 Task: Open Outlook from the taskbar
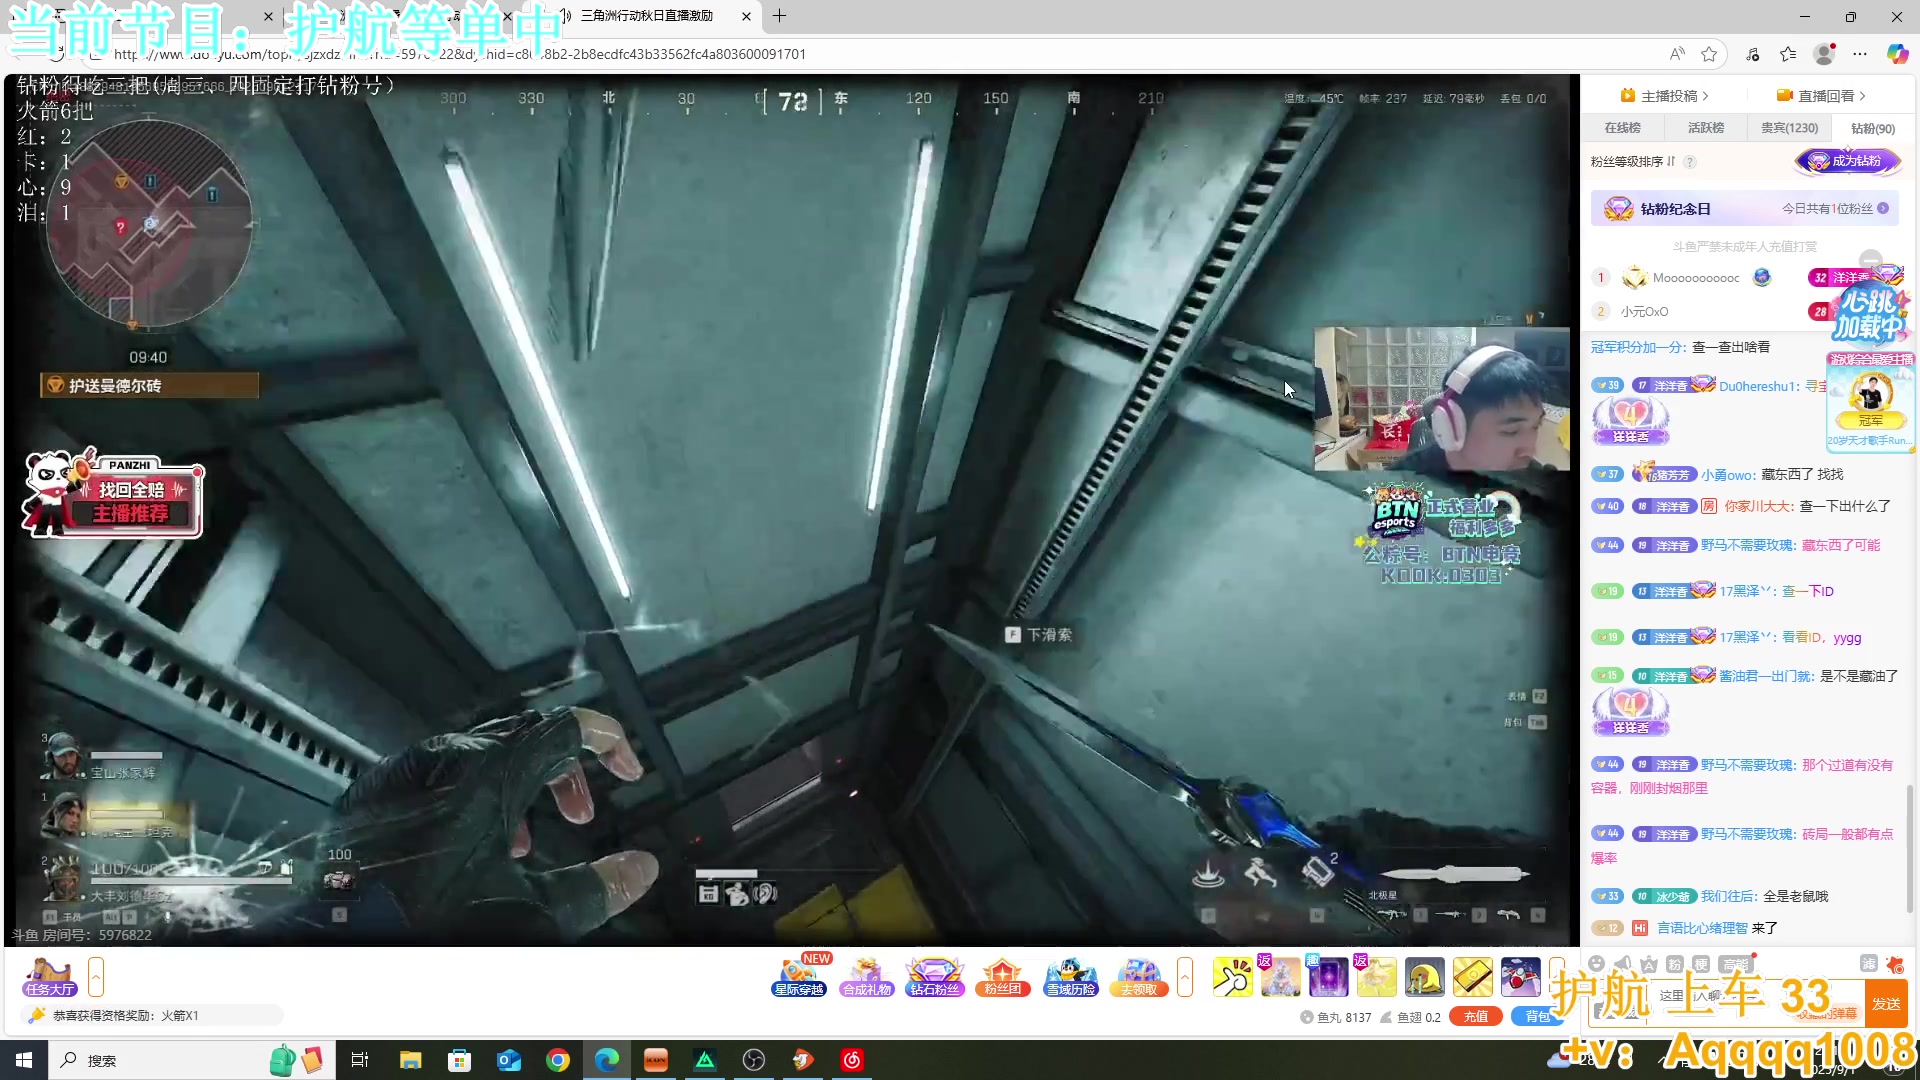click(509, 1060)
